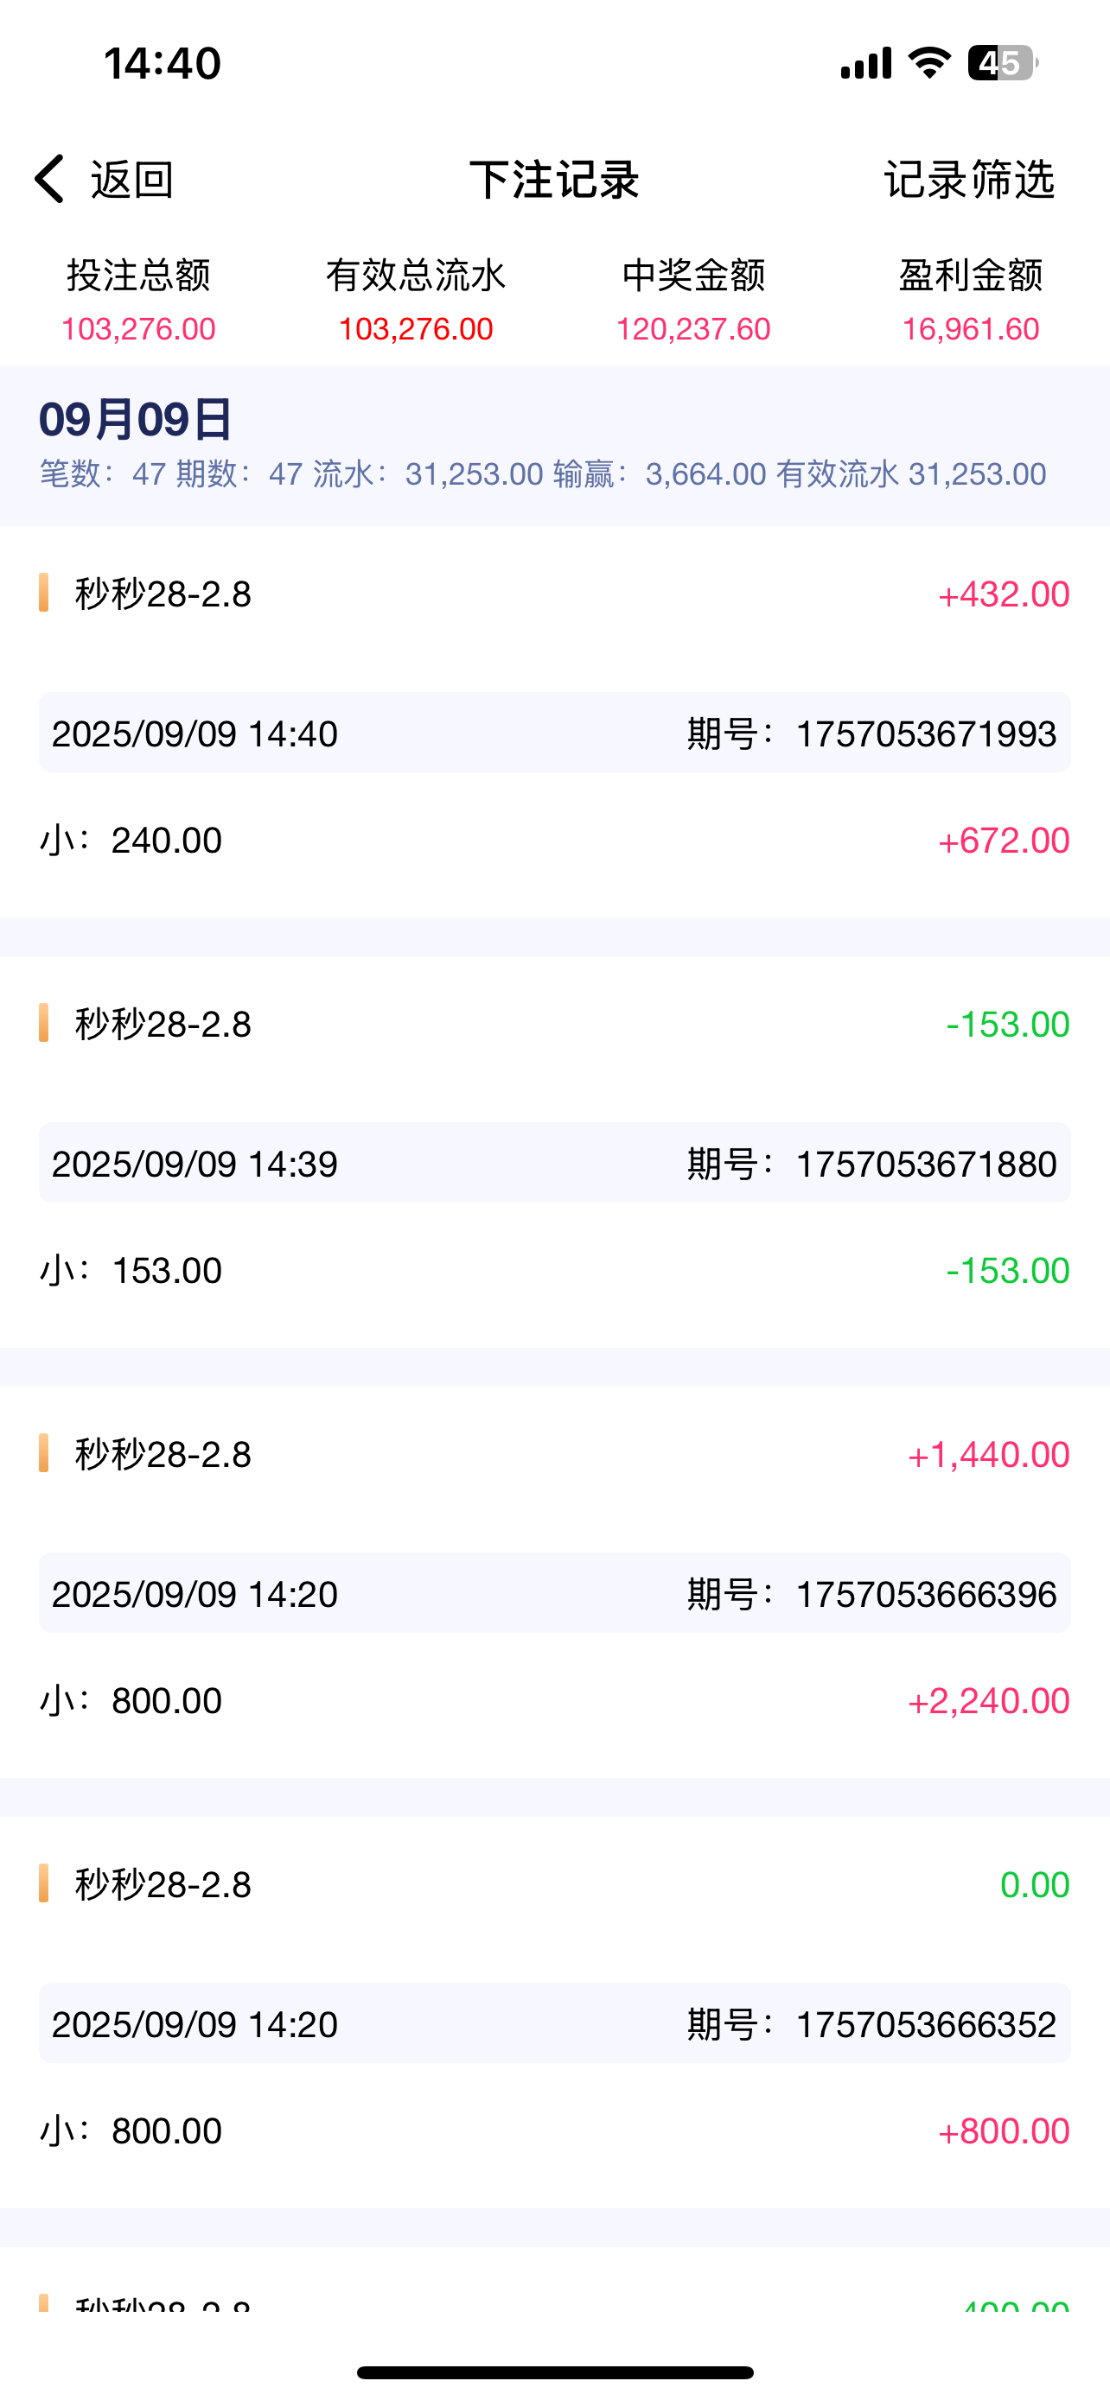Tap orange marker beside -153.00 bet
This screenshot has height=2400, width=1110.
44,1023
